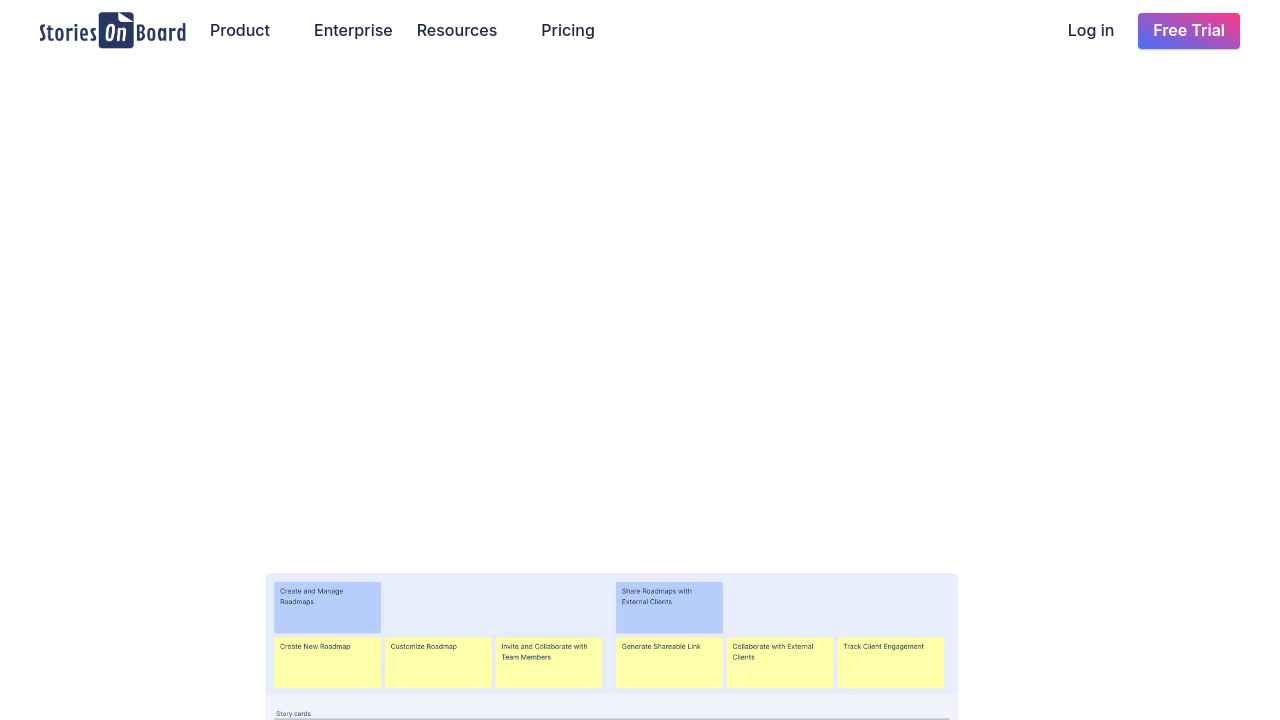Screen dimensions: 1280x720
Task: Select the 'Collaborate with External Clients' card
Action: coord(780,662)
